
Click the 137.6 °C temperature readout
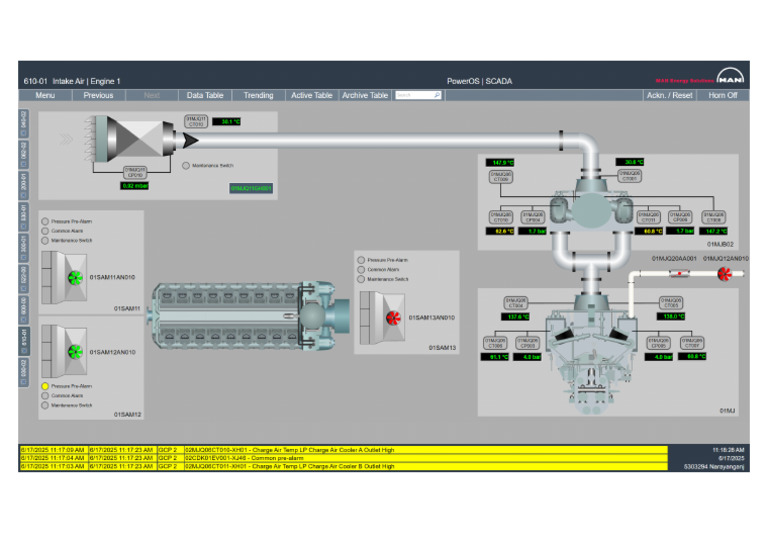[515, 317]
